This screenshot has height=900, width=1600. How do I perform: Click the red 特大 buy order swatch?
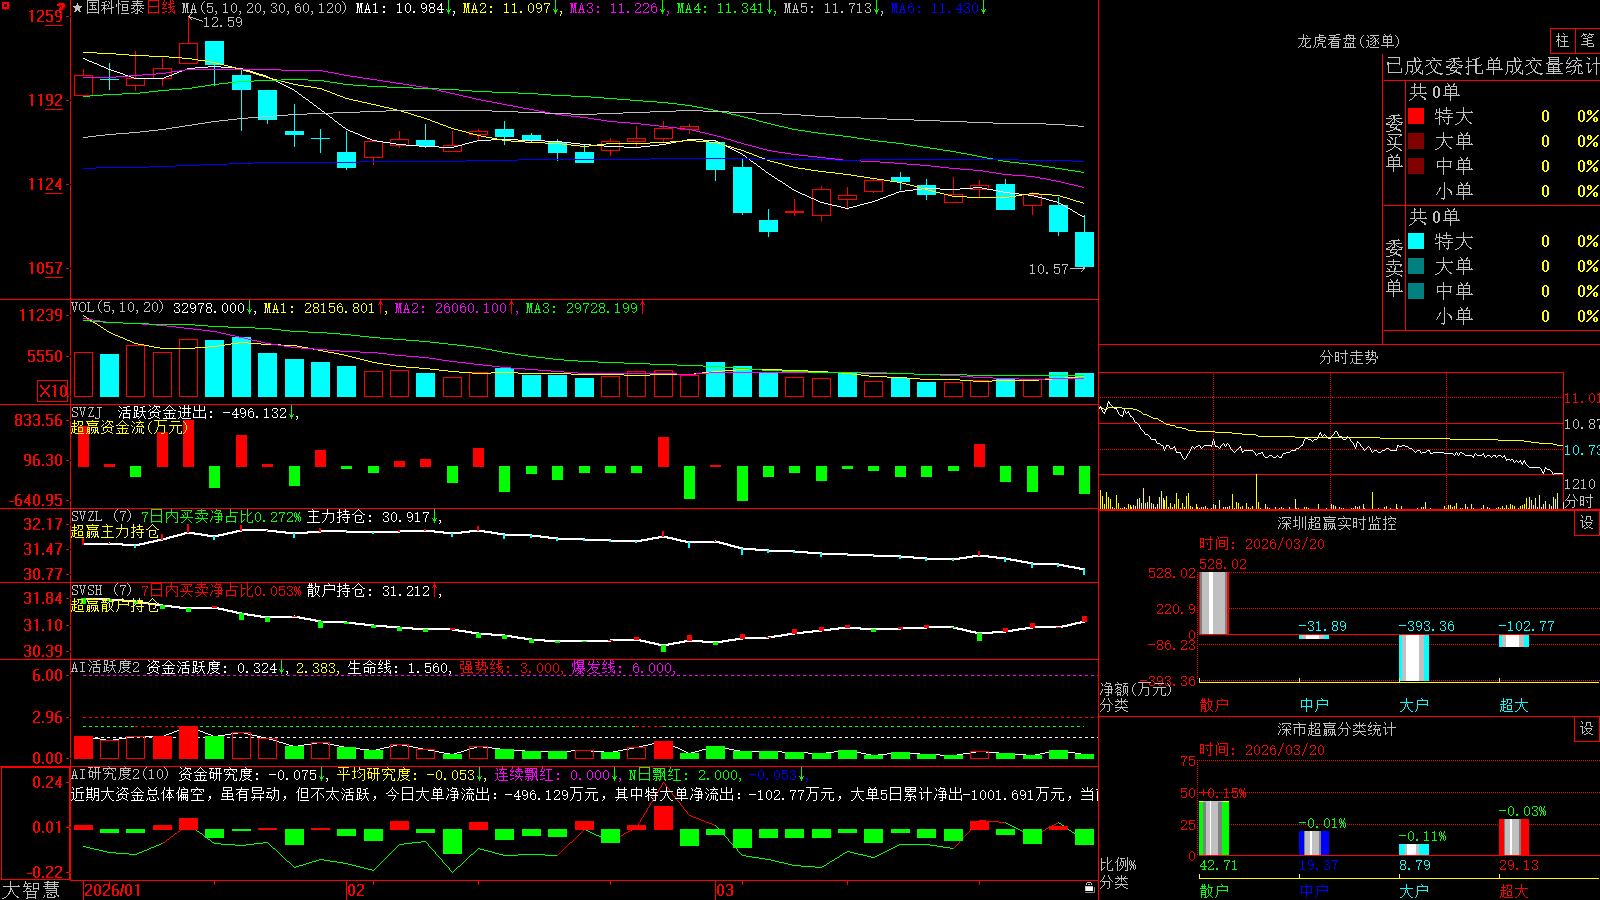(1416, 116)
